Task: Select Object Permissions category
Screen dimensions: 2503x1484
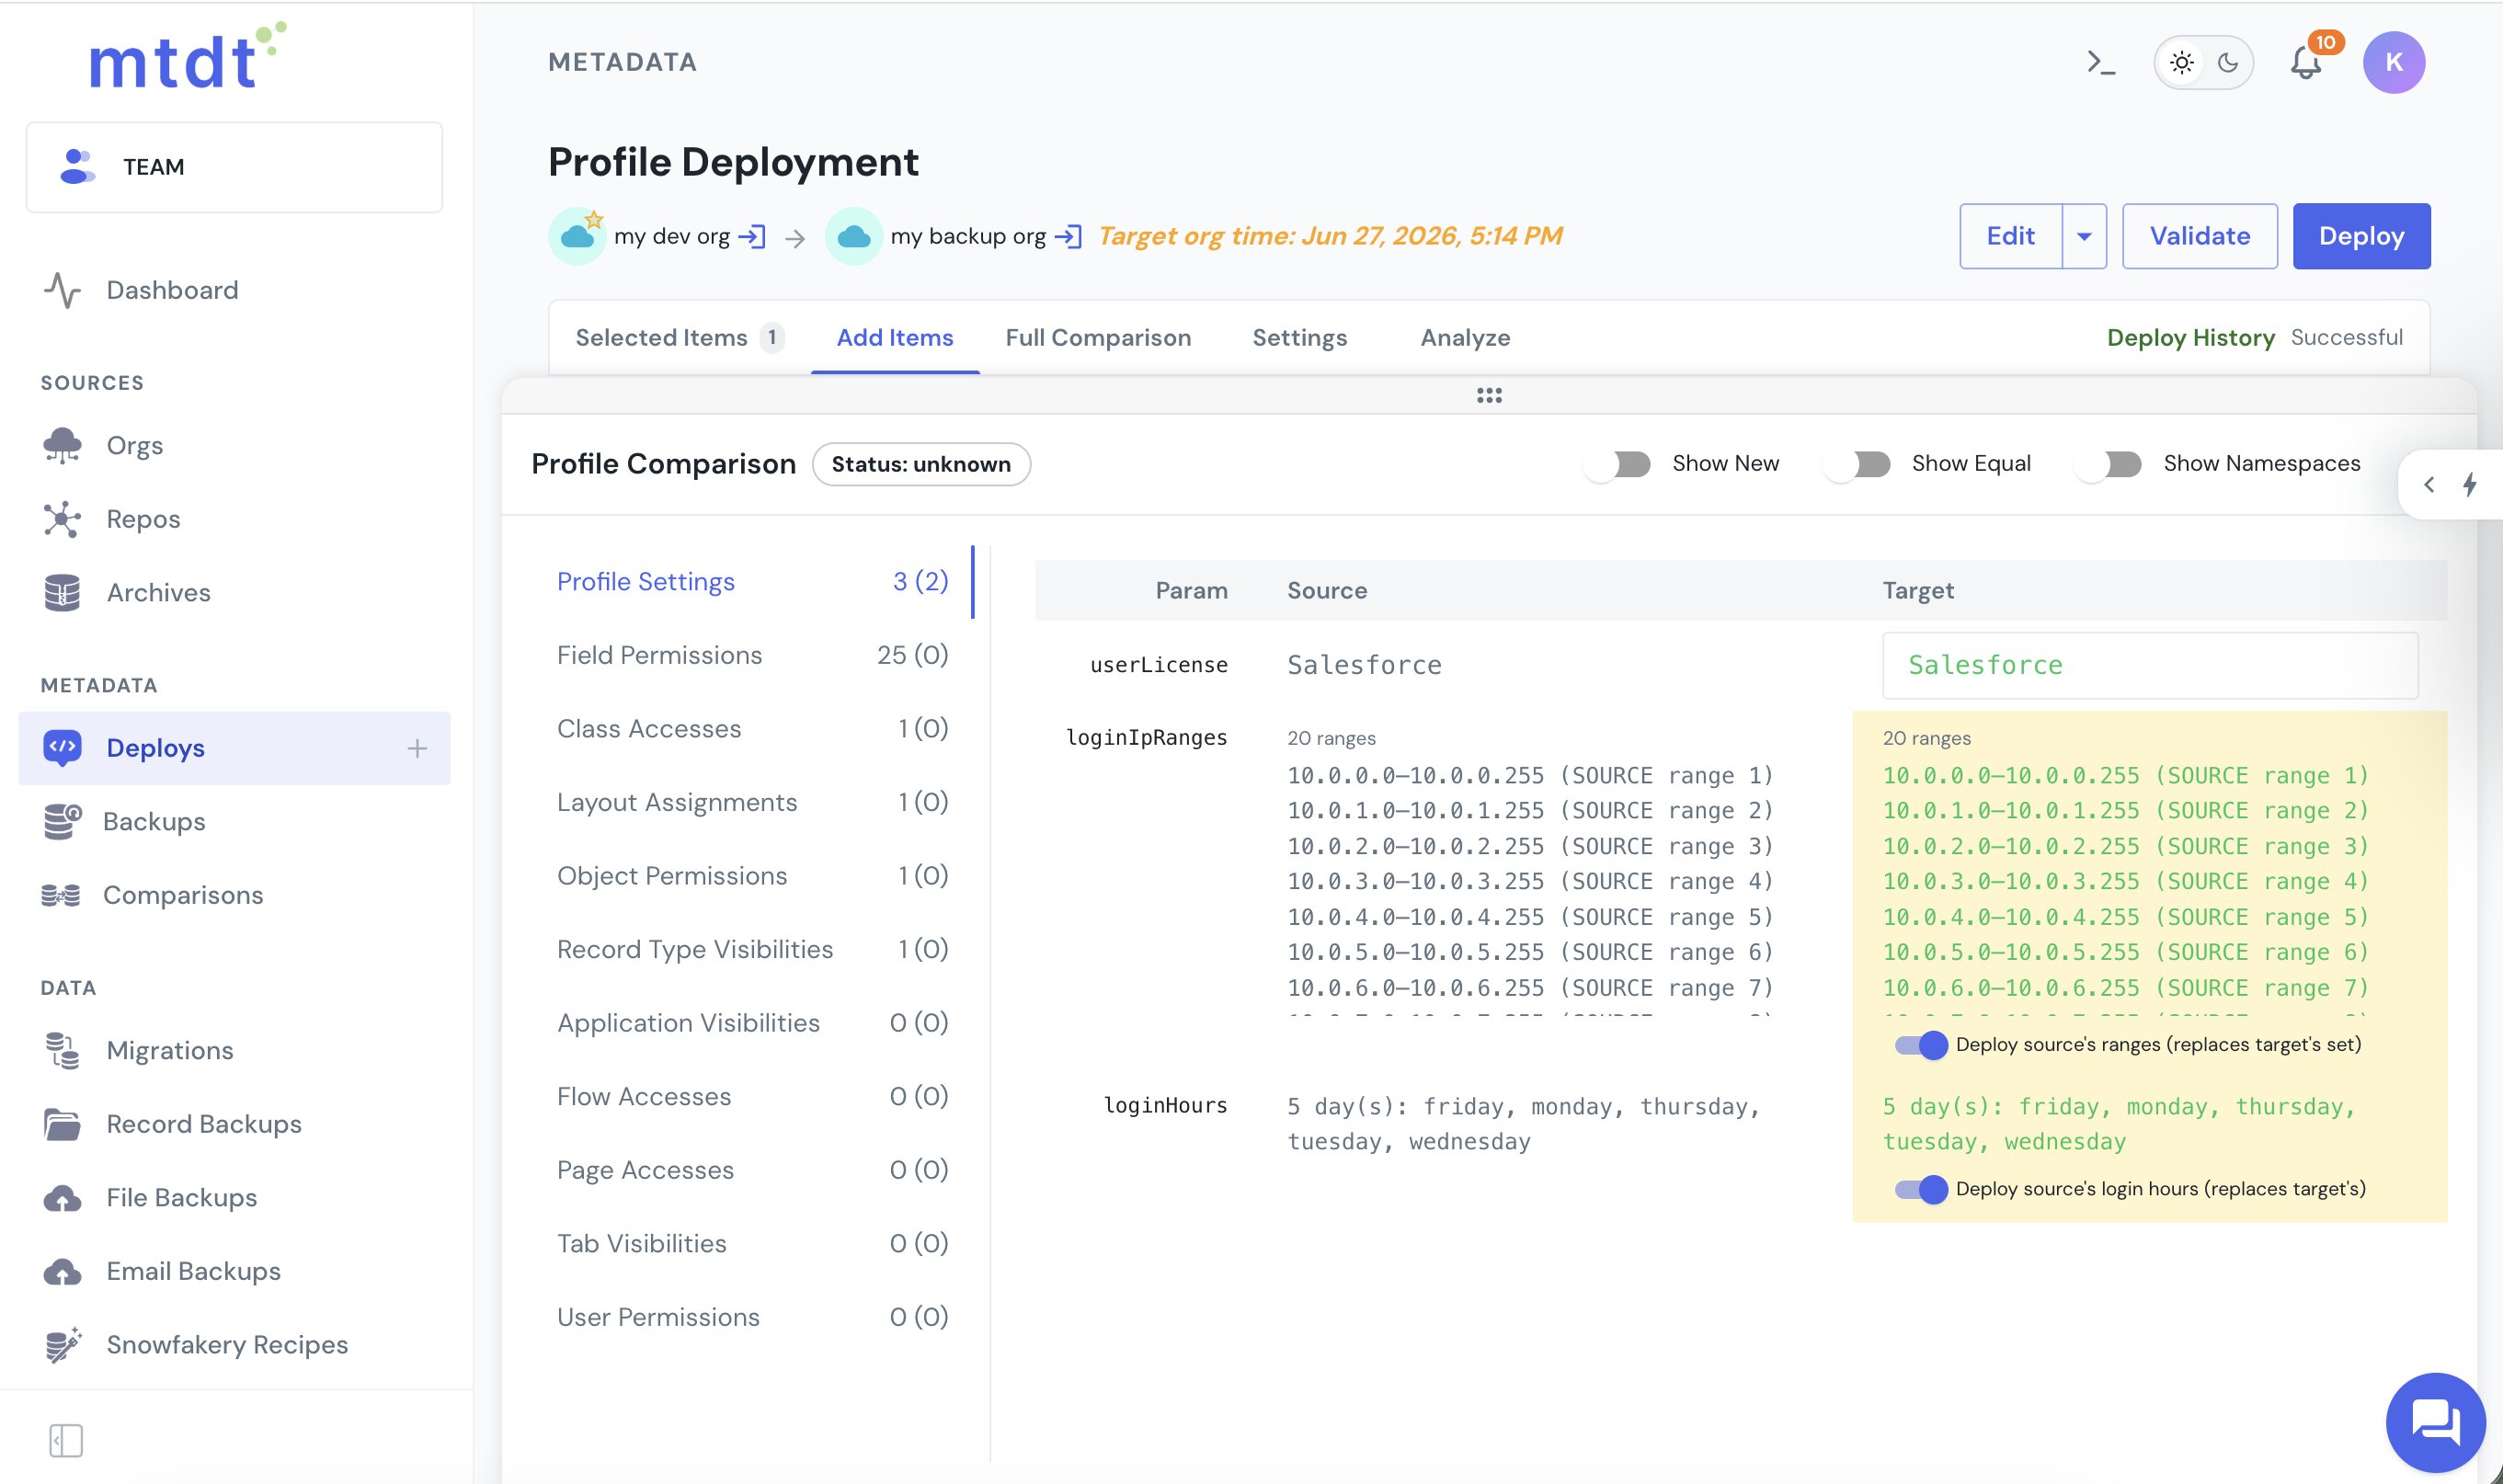Action: 752,876
